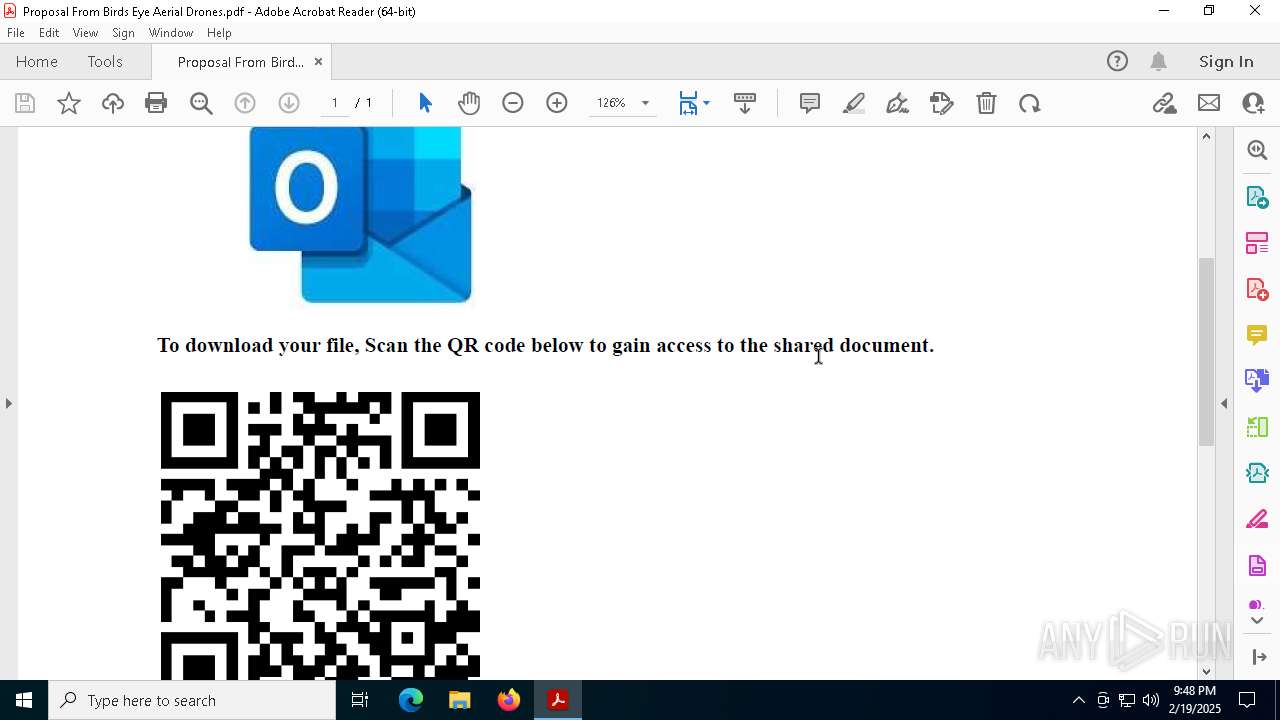The height and width of the screenshot is (720, 1280).
Task: Open share with others icon
Action: (1253, 103)
